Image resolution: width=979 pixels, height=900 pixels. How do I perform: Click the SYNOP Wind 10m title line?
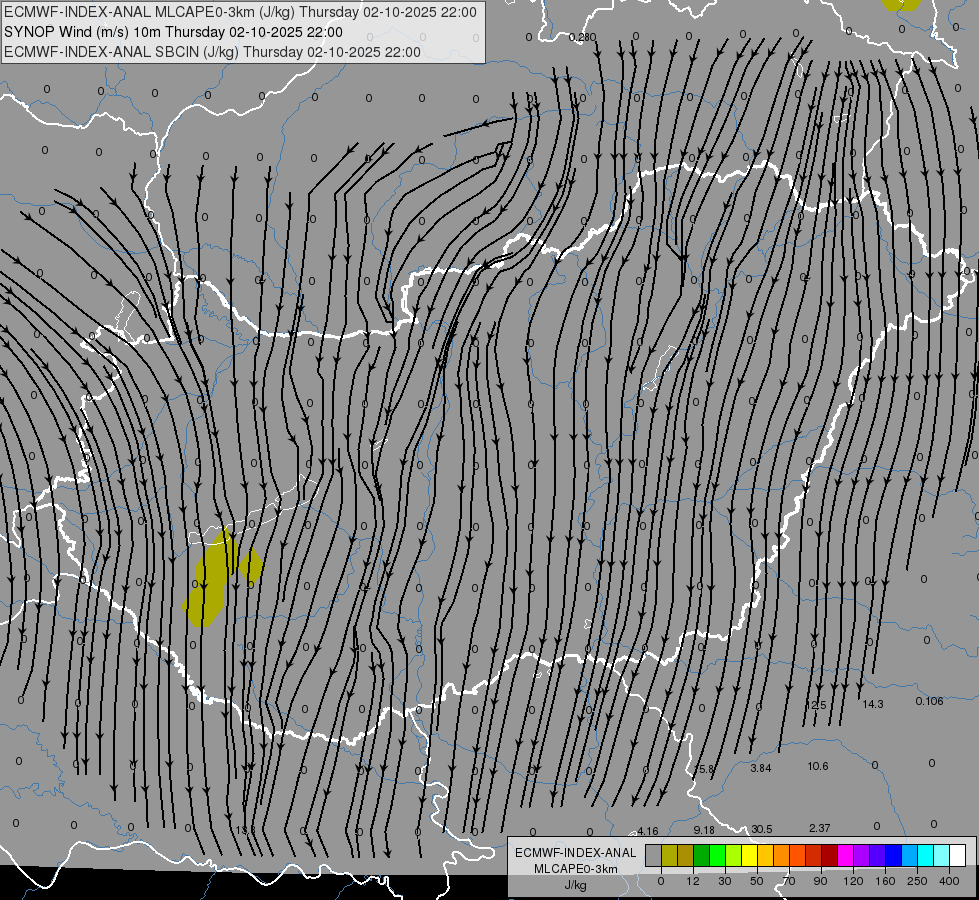click(x=173, y=32)
